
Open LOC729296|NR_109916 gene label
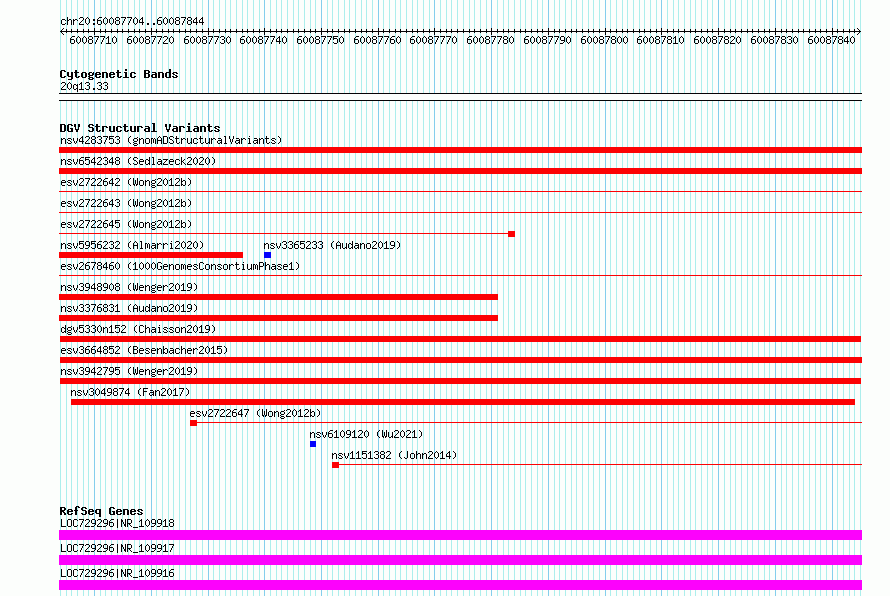click(x=117, y=573)
